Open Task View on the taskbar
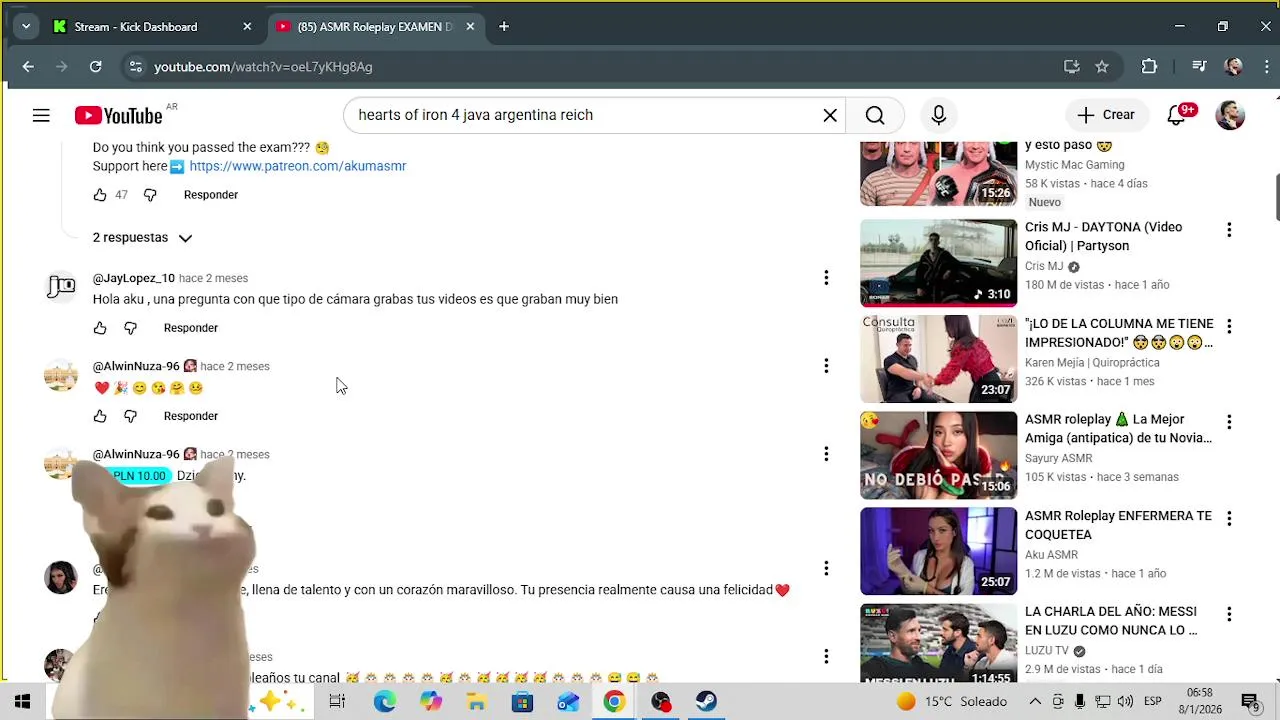This screenshot has height=720, width=1280. click(337, 701)
